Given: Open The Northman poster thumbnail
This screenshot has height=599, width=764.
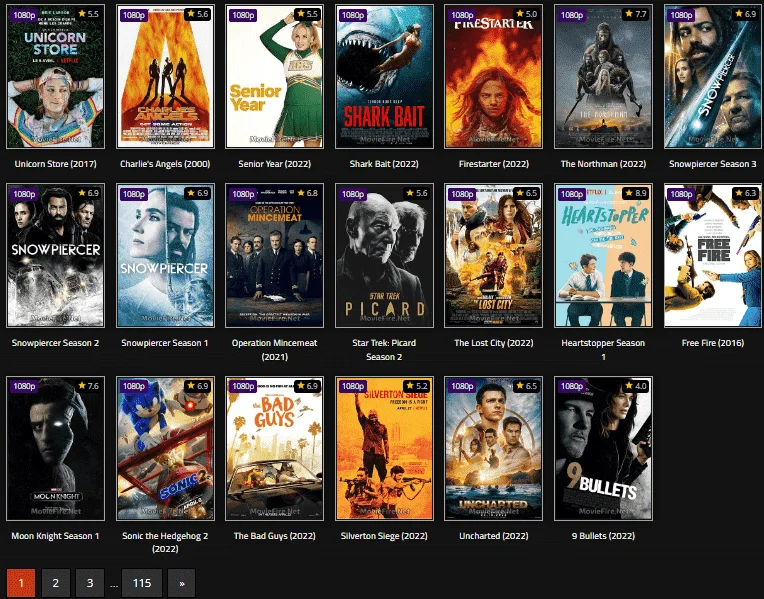Looking at the screenshot, I should (x=603, y=77).
